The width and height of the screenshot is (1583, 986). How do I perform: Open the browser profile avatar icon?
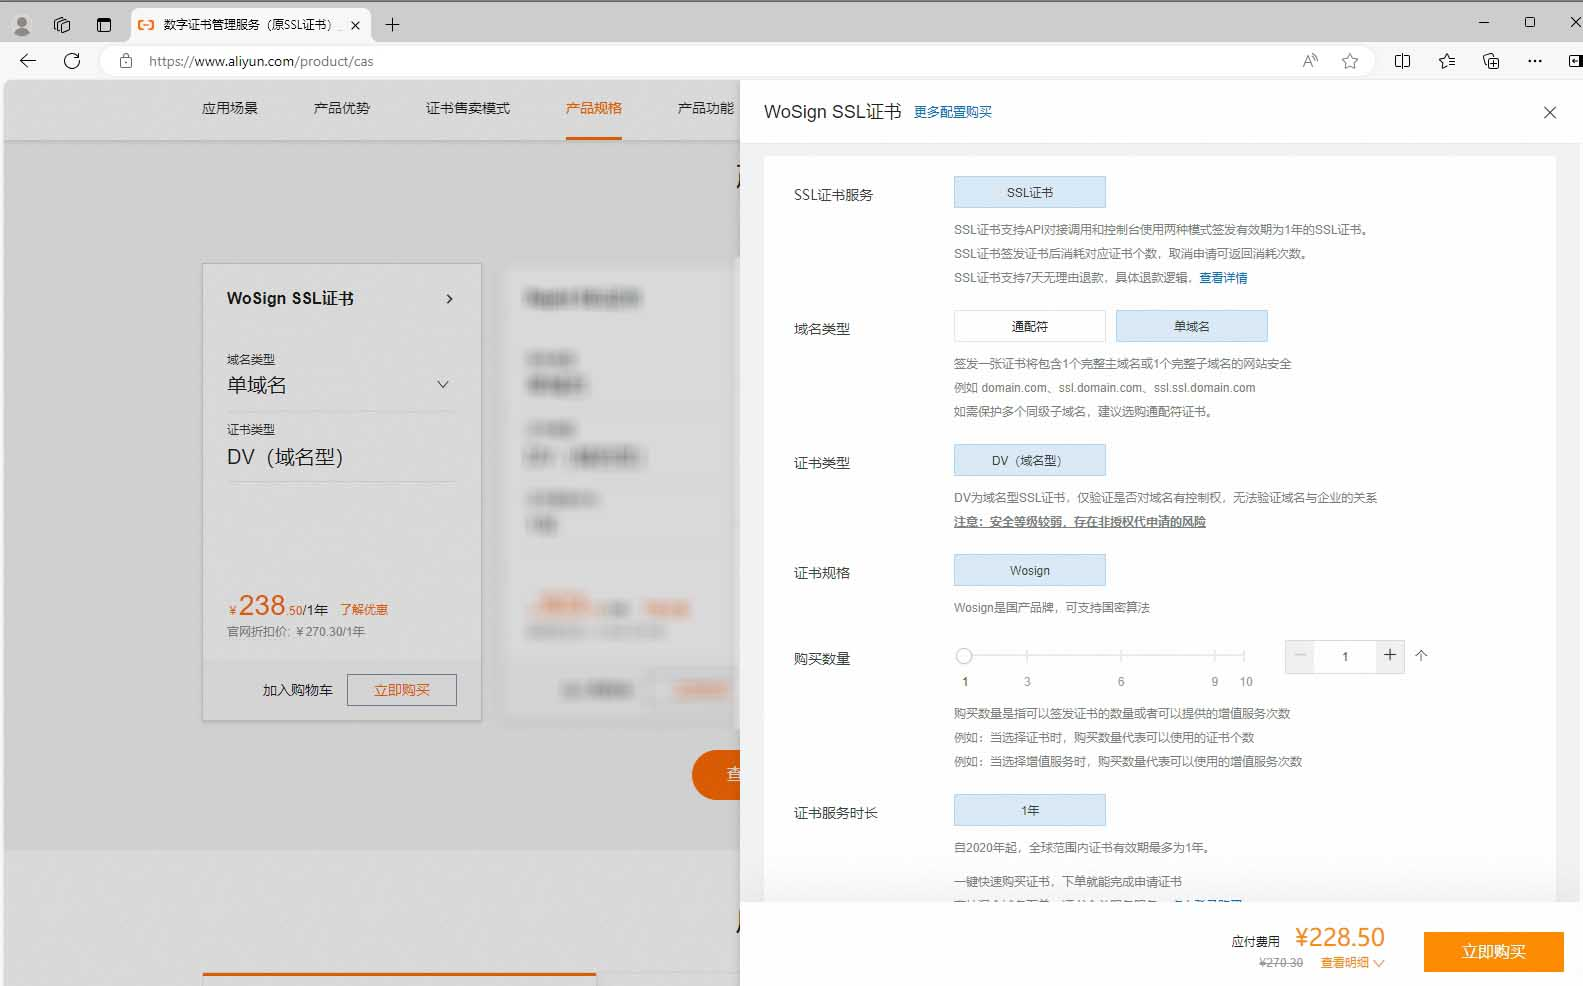[x=21, y=25]
